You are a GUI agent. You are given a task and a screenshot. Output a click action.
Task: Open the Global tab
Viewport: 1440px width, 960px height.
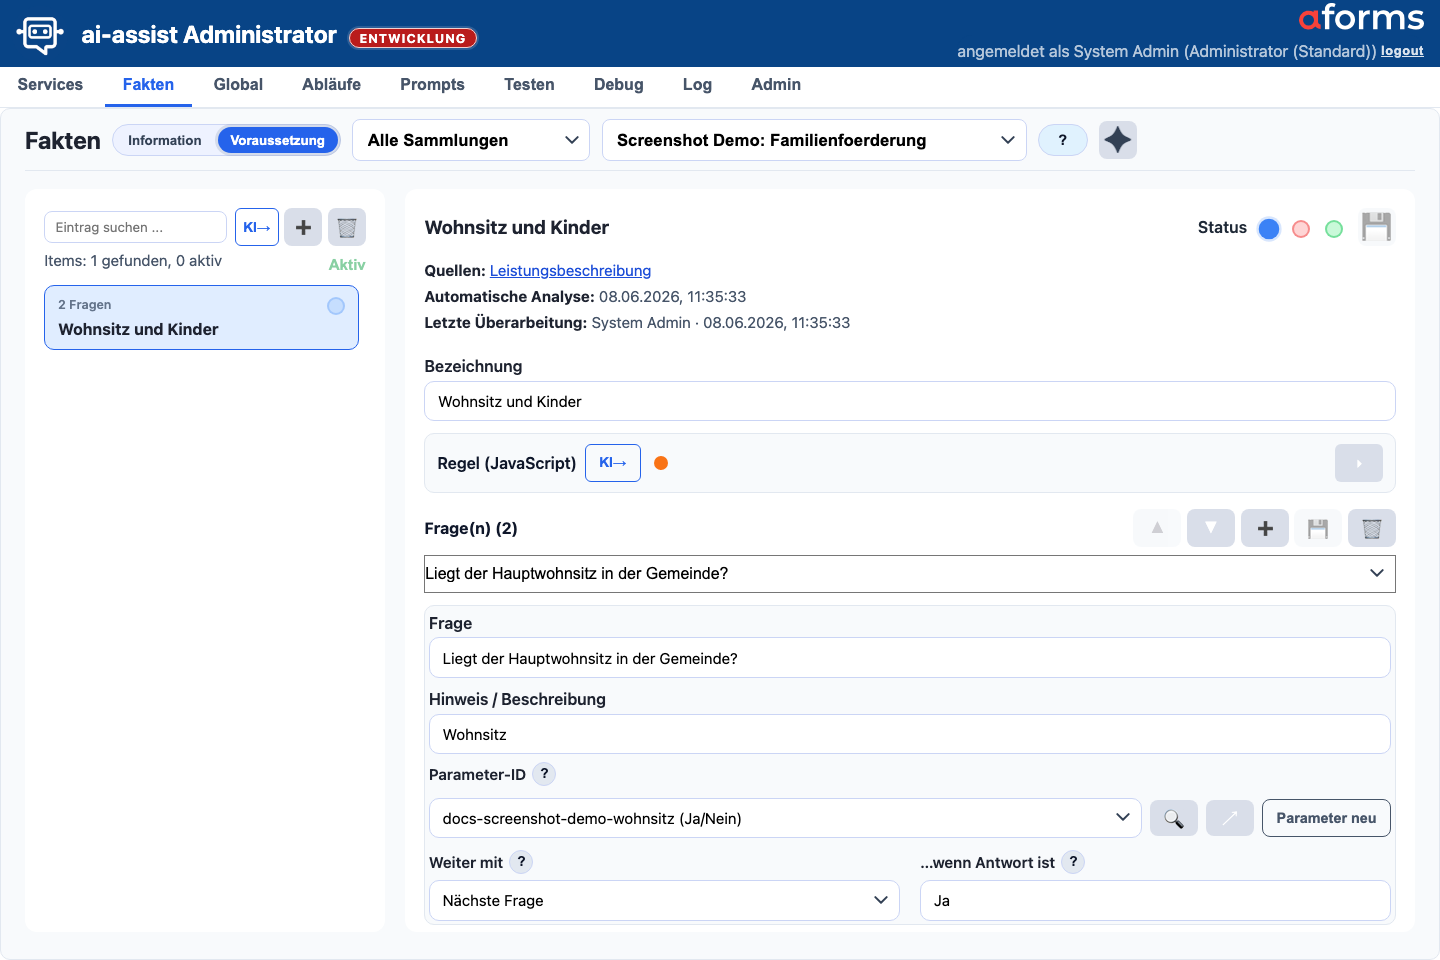pyautogui.click(x=238, y=85)
